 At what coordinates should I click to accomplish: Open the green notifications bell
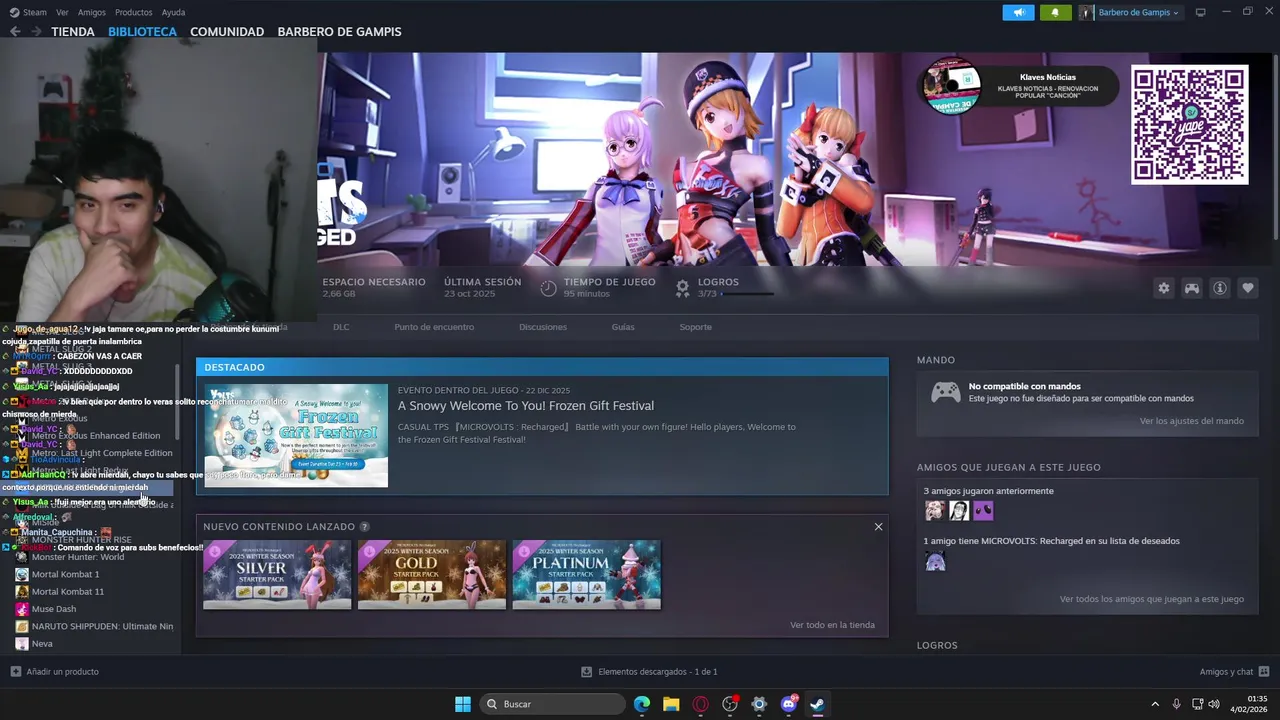1055,12
